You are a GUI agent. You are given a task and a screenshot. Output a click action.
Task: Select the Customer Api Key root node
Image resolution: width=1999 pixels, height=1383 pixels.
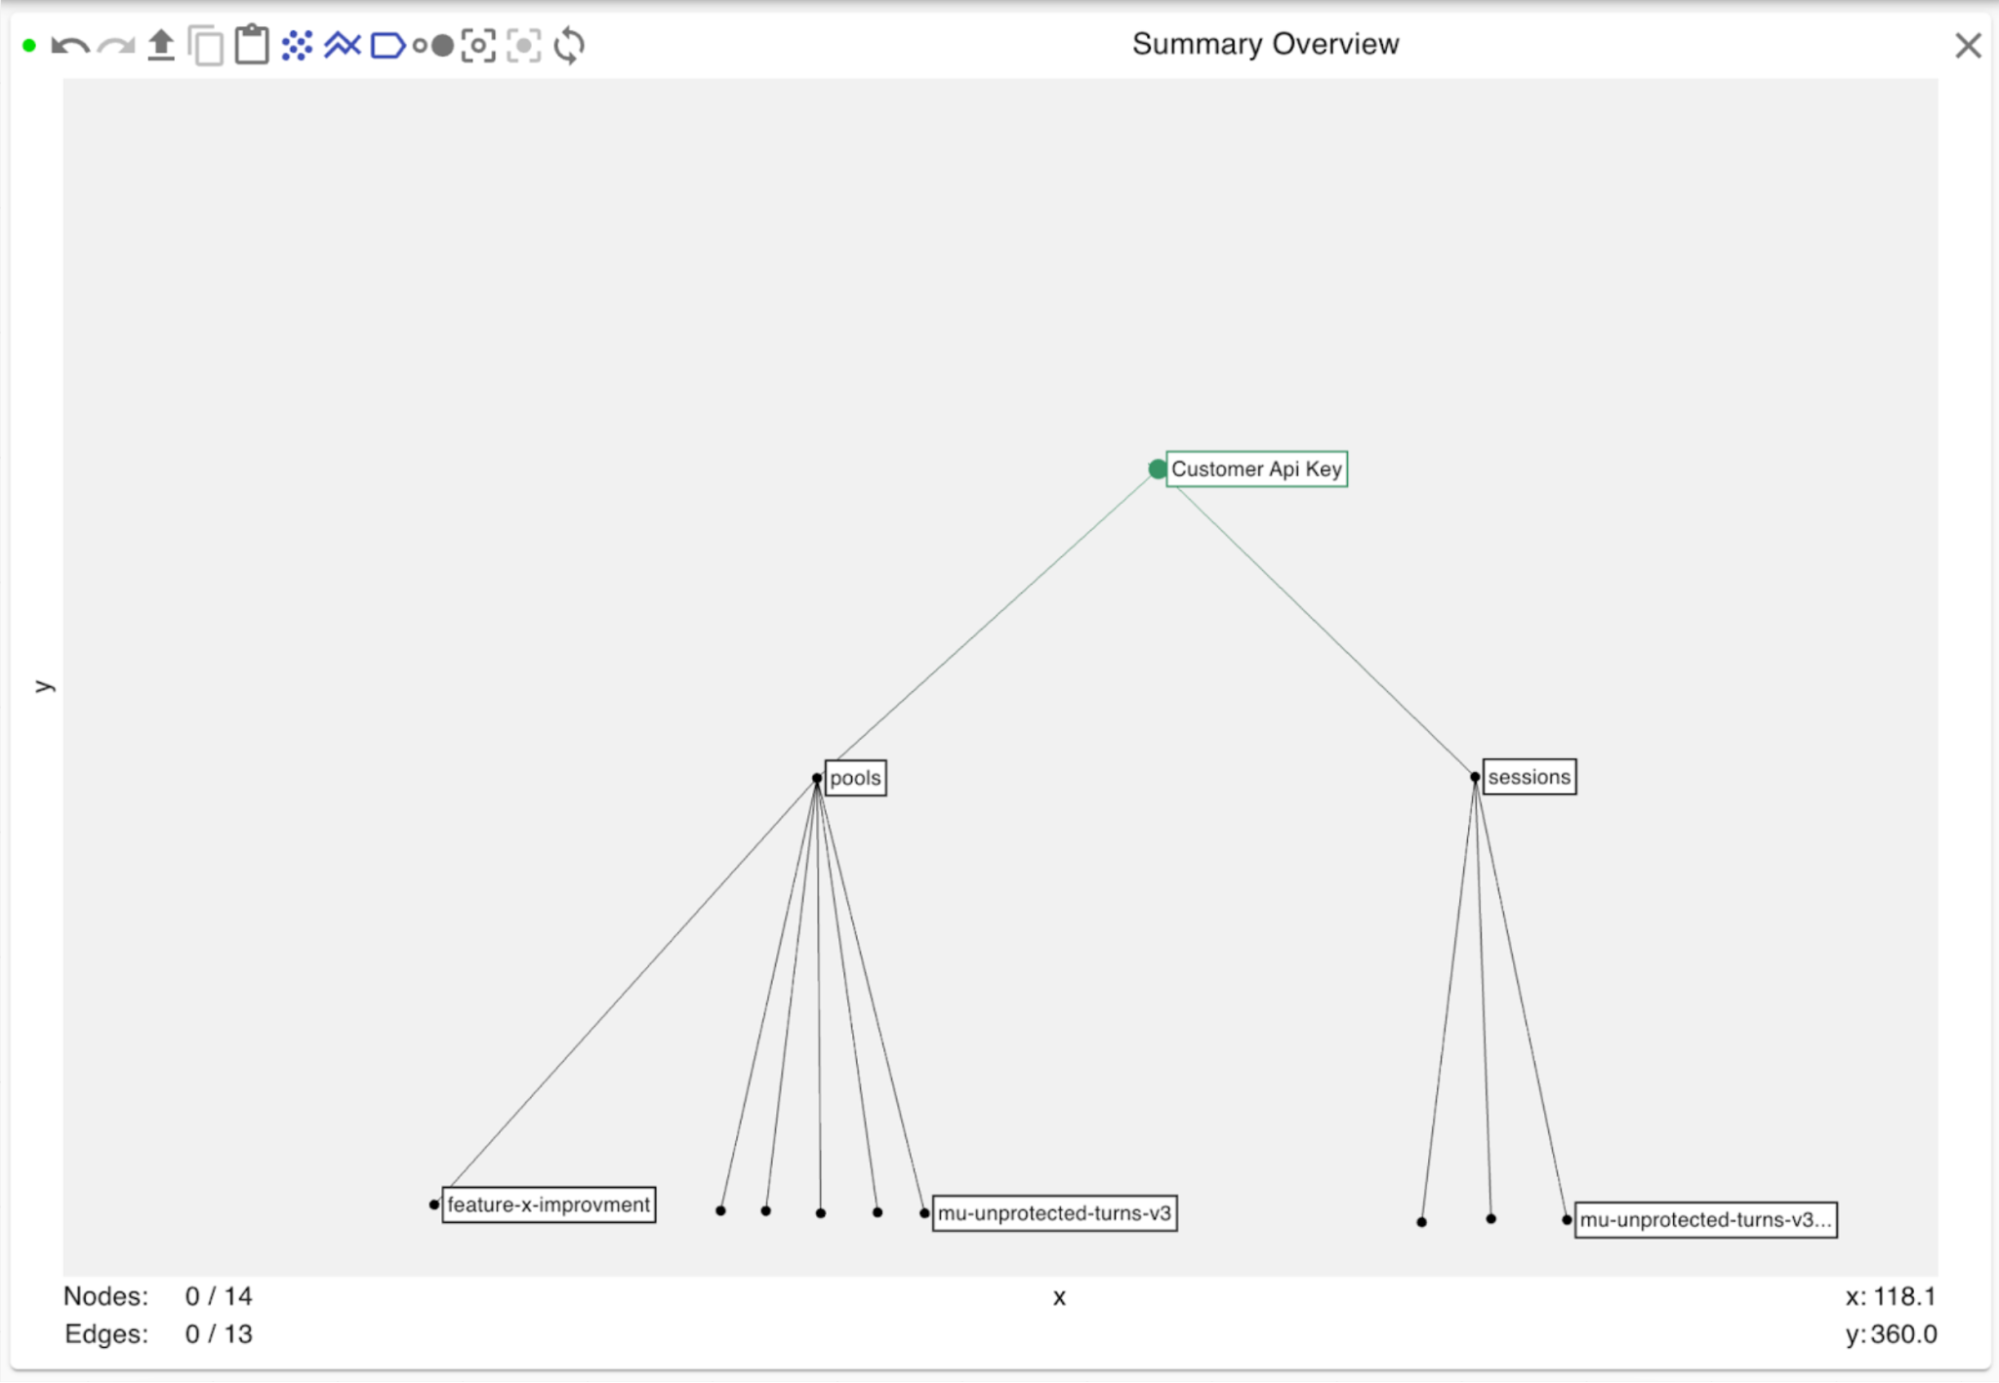click(x=1255, y=469)
